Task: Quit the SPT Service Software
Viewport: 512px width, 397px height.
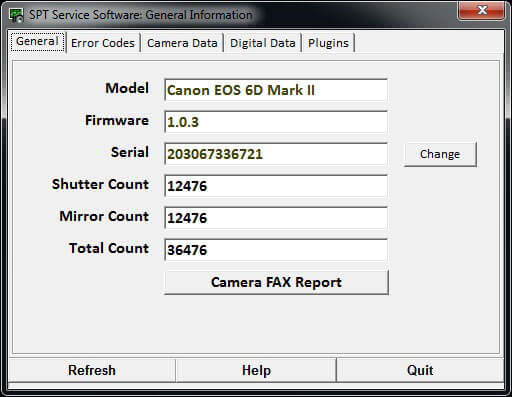Action: pyautogui.click(x=420, y=370)
